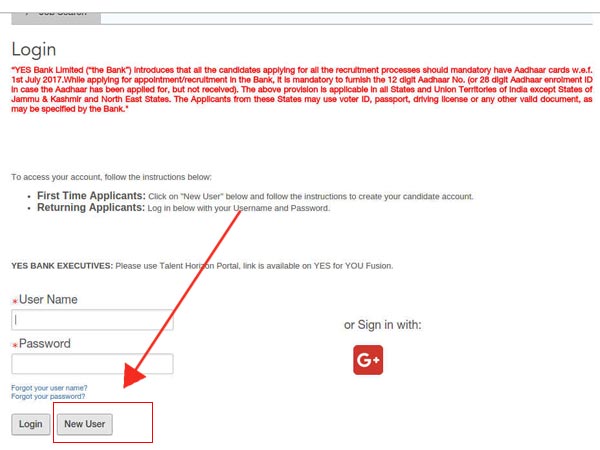This screenshot has width=600, height=450.
Task: Click the 'User Name' field label
Action: click(48, 299)
